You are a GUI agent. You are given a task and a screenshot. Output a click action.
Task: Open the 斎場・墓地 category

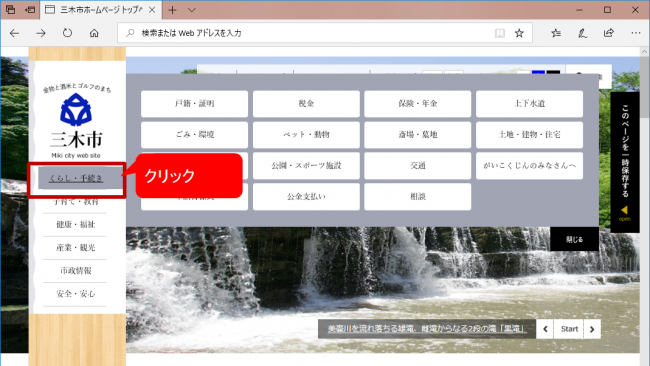[x=418, y=135]
